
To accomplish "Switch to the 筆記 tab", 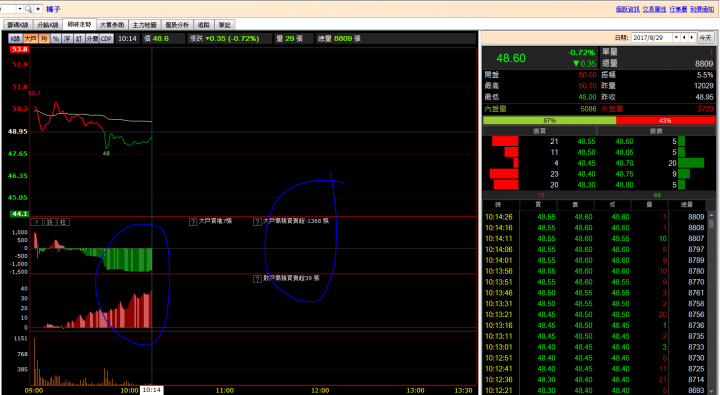I will pyautogui.click(x=225, y=25).
